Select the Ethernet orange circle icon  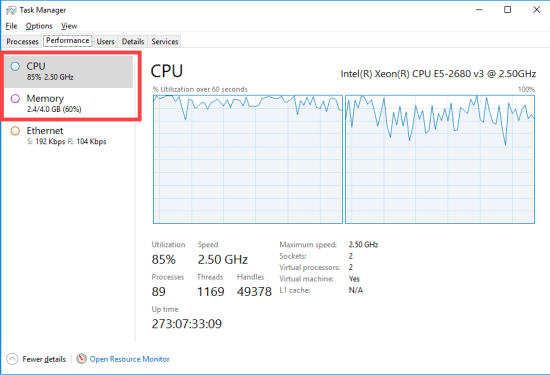pos(15,131)
